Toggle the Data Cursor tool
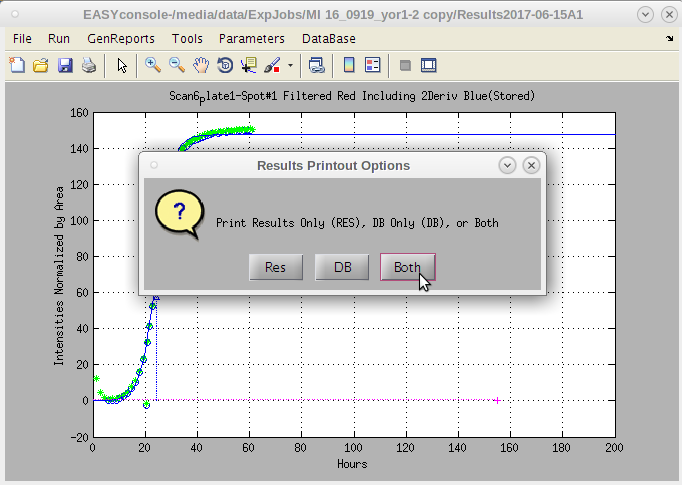The image size is (682, 485). pos(249,65)
